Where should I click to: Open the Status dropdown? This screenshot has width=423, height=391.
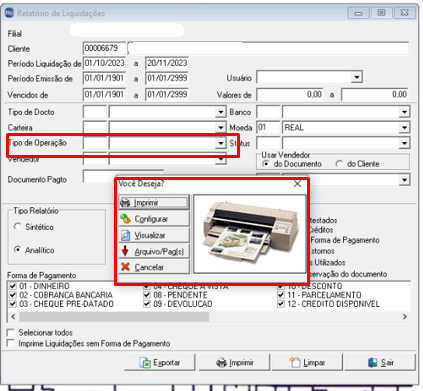(x=404, y=143)
